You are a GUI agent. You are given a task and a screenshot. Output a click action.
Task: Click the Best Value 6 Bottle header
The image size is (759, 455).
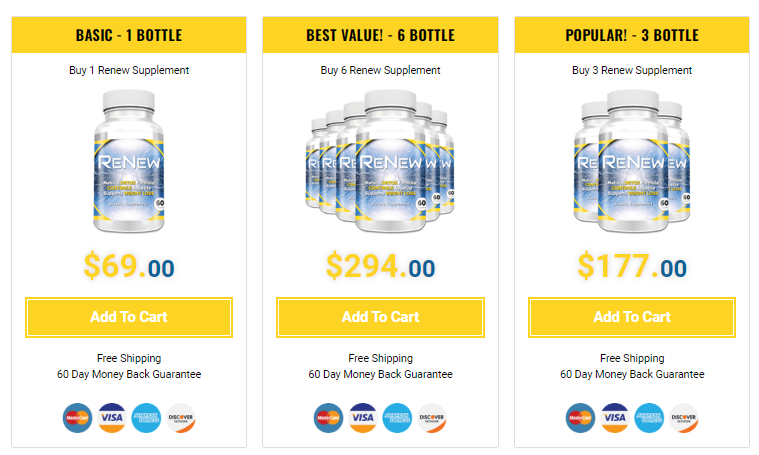coord(380,35)
